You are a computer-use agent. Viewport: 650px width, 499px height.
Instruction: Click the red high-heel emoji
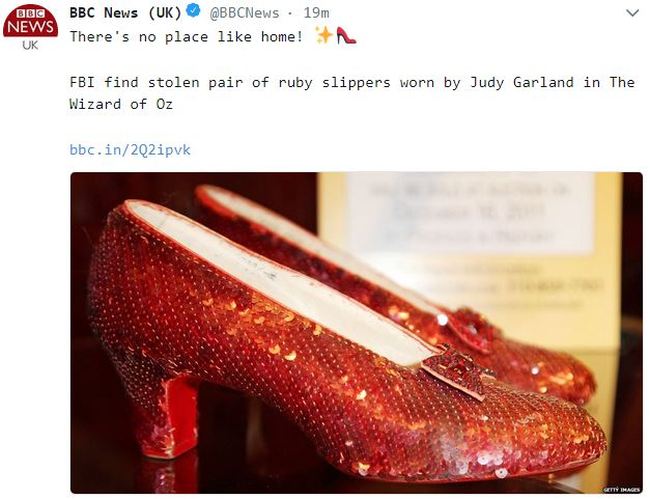click(x=346, y=36)
